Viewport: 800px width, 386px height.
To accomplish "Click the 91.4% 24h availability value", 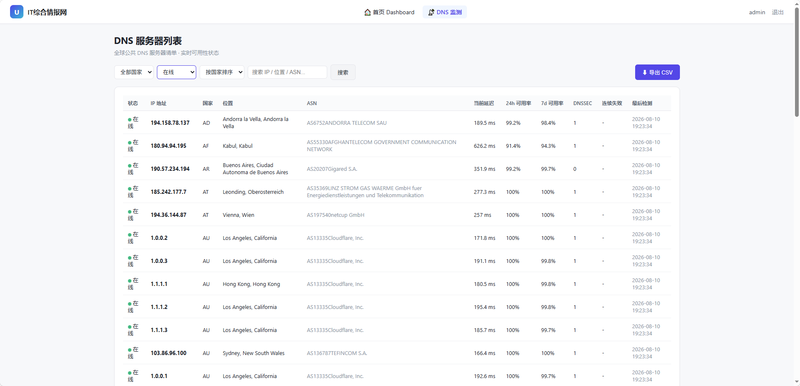I will tap(513, 146).
